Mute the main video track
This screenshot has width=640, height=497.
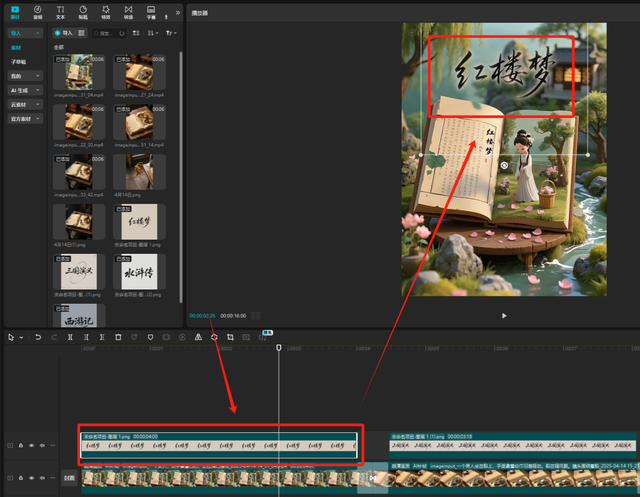tap(42, 477)
